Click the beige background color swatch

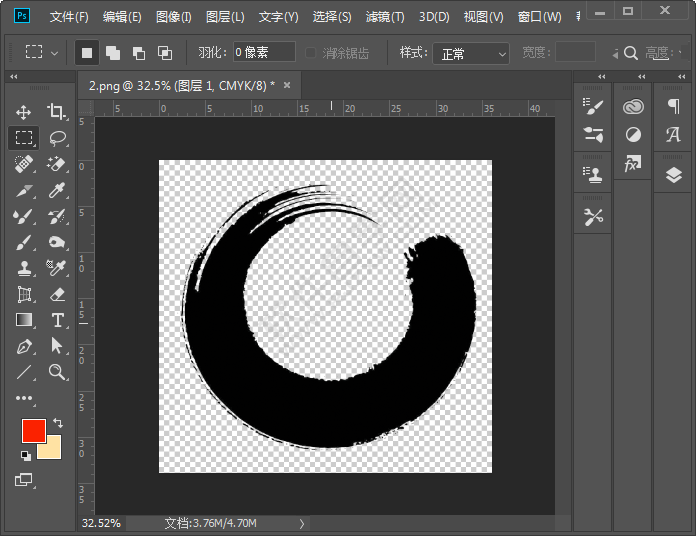pos(51,449)
